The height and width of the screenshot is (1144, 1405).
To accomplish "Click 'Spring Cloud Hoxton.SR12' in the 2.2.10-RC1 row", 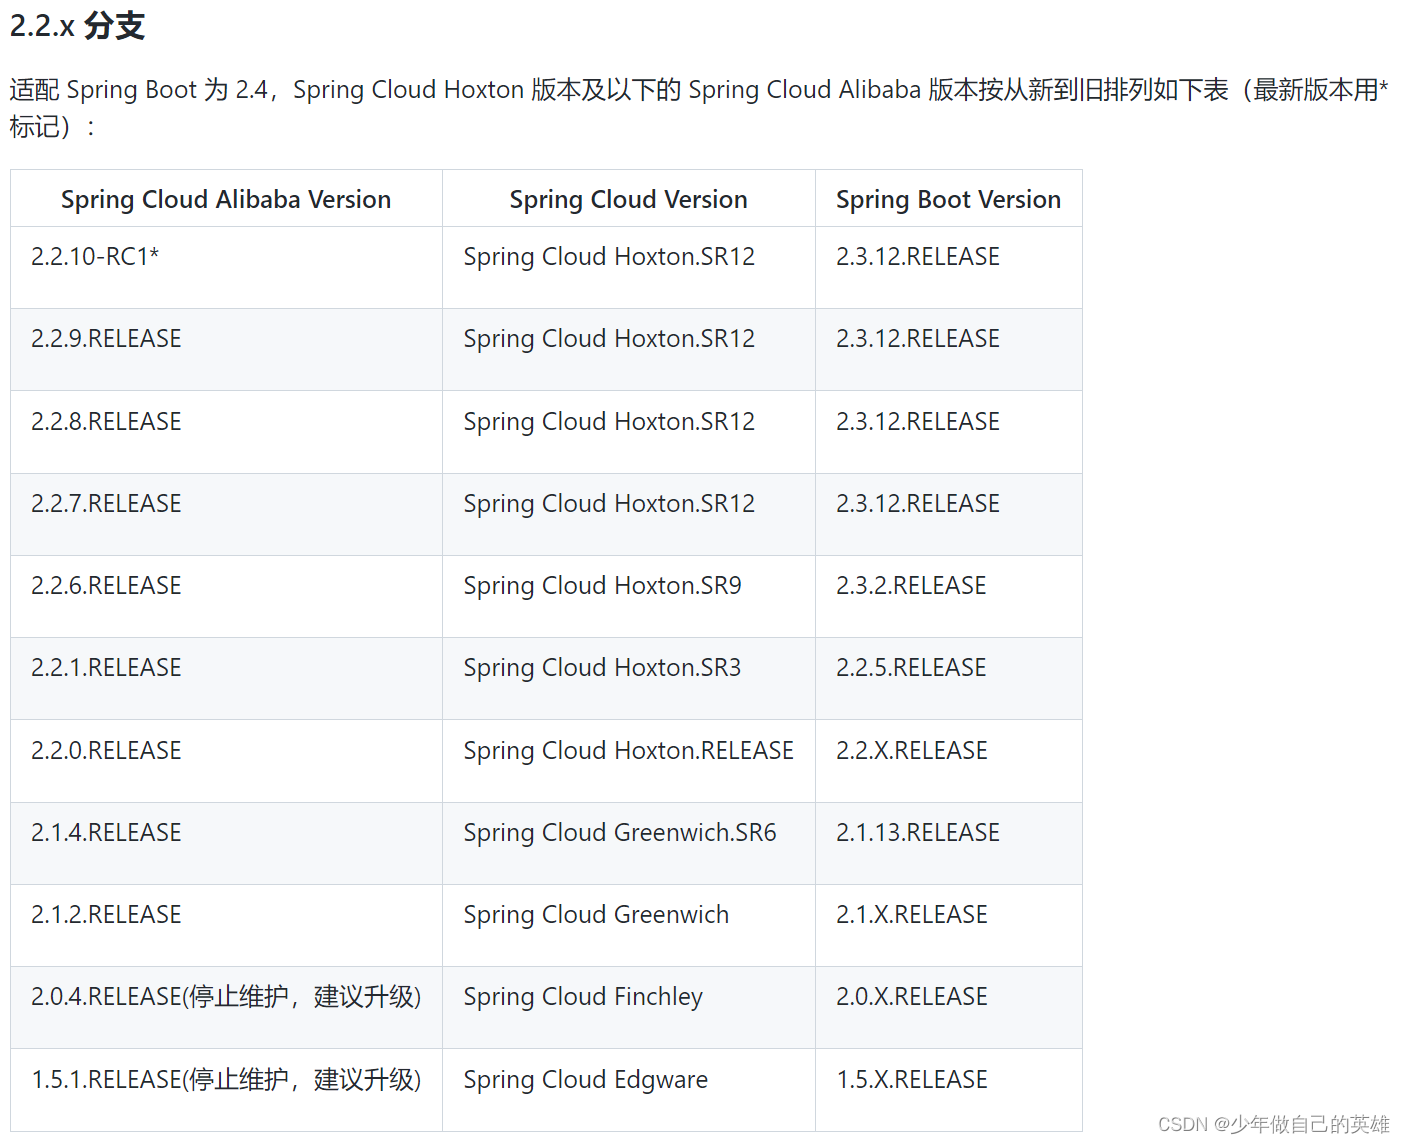I will (629, 268).
